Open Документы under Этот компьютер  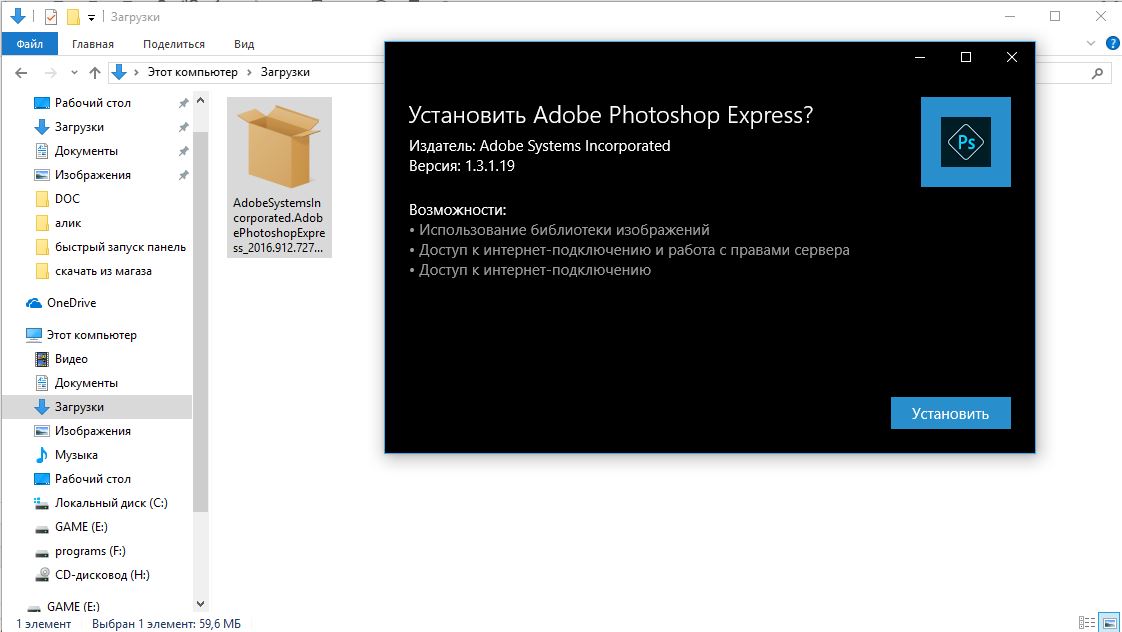click(86, 383)
